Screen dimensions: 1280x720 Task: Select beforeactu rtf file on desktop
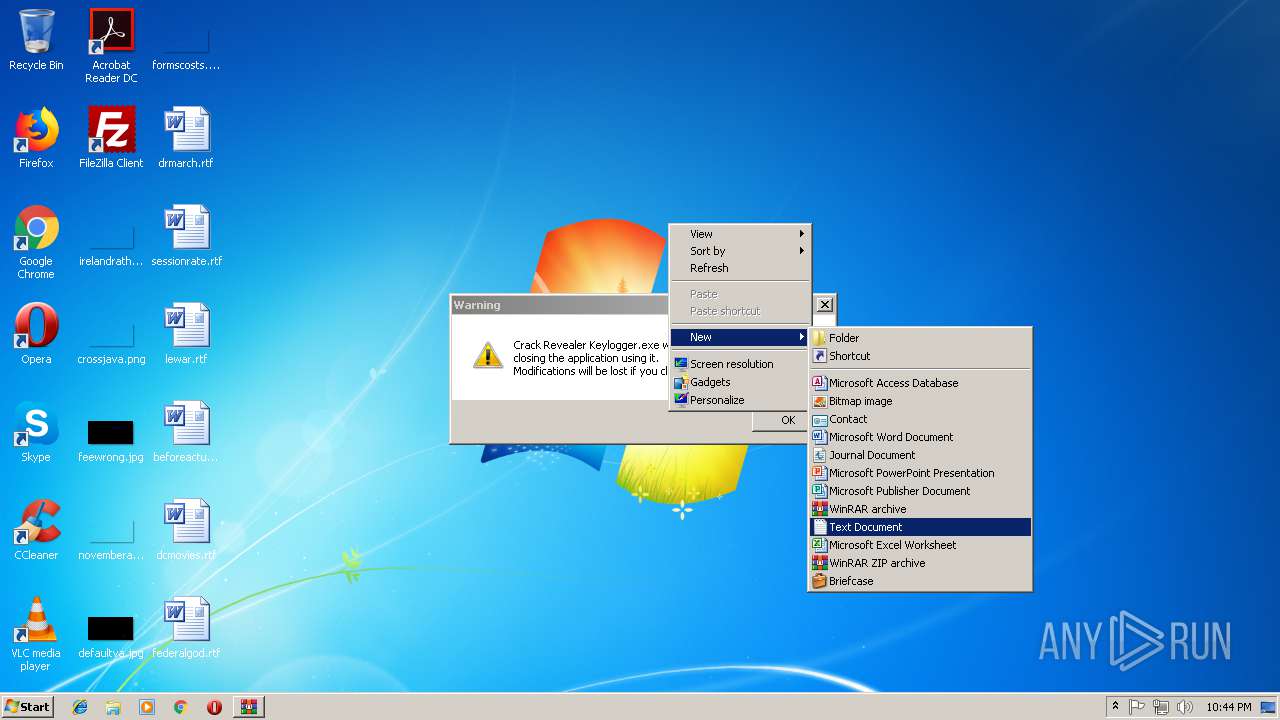pos(186,432)
